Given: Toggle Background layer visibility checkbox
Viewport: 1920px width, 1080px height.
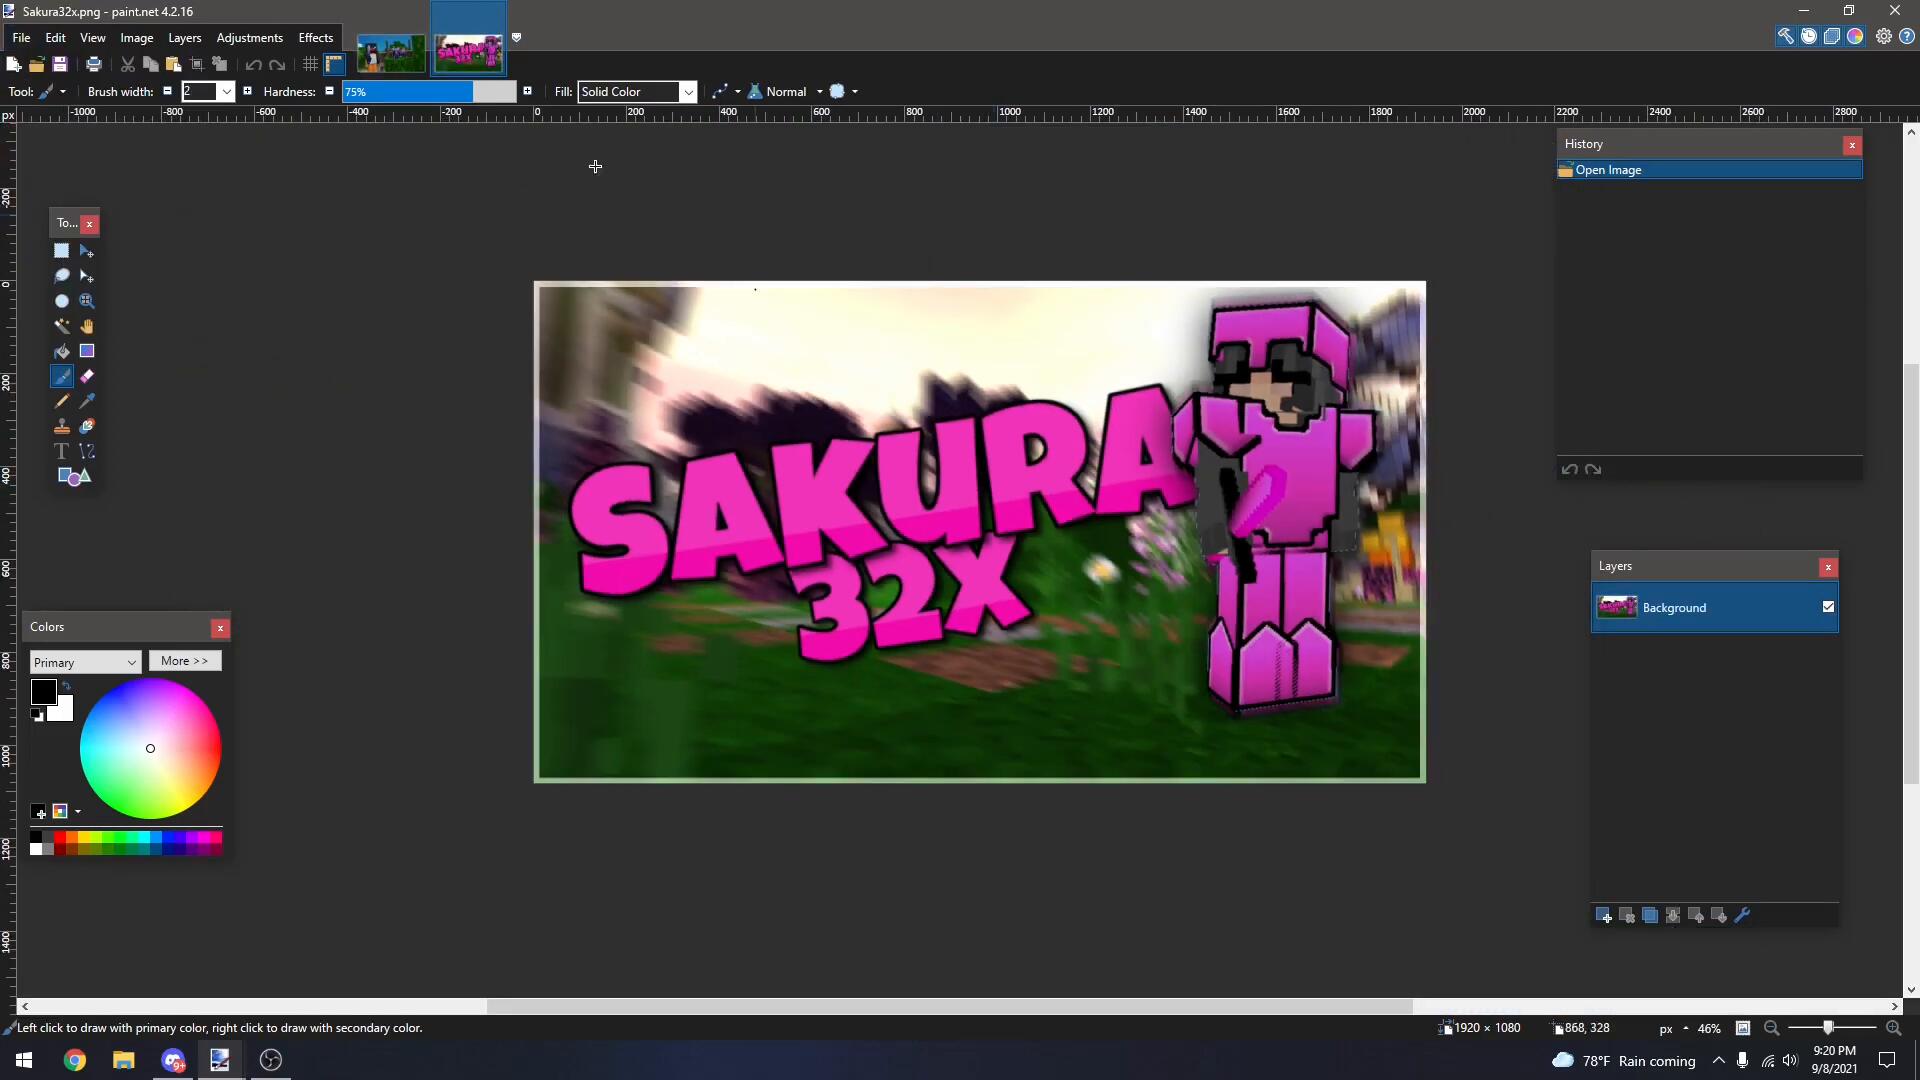Looking at the screenshot, I should [x=1828, y=607].
